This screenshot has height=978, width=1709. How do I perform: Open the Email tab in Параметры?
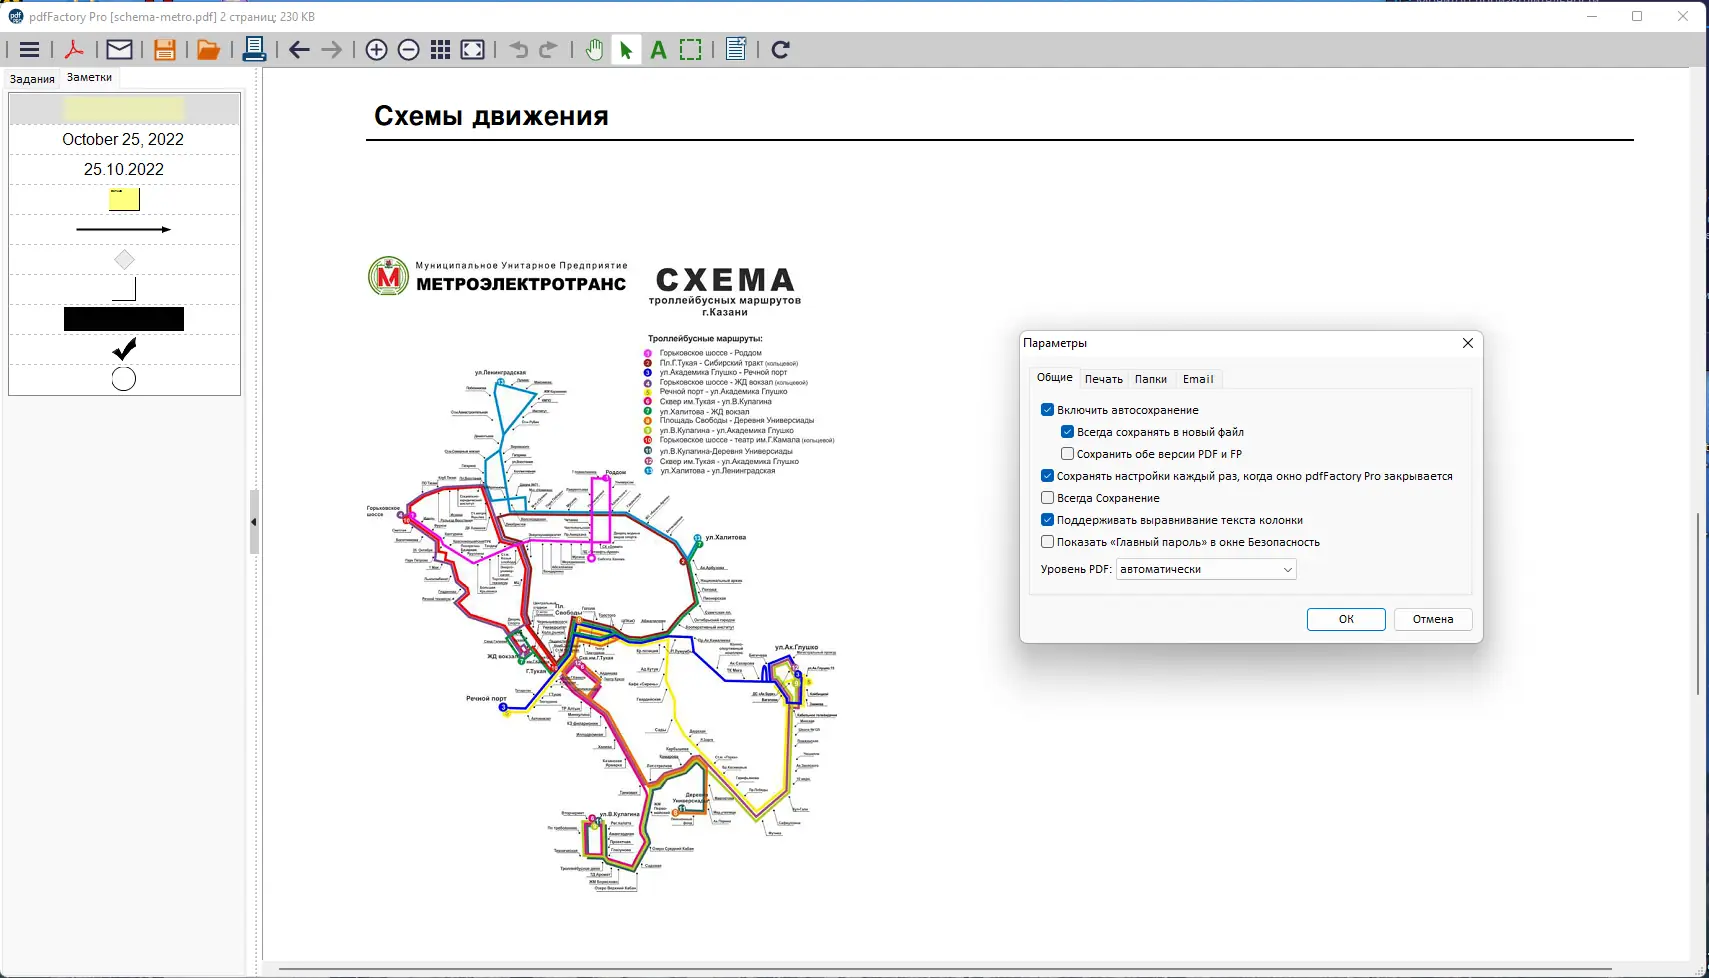click(1198, 379)
